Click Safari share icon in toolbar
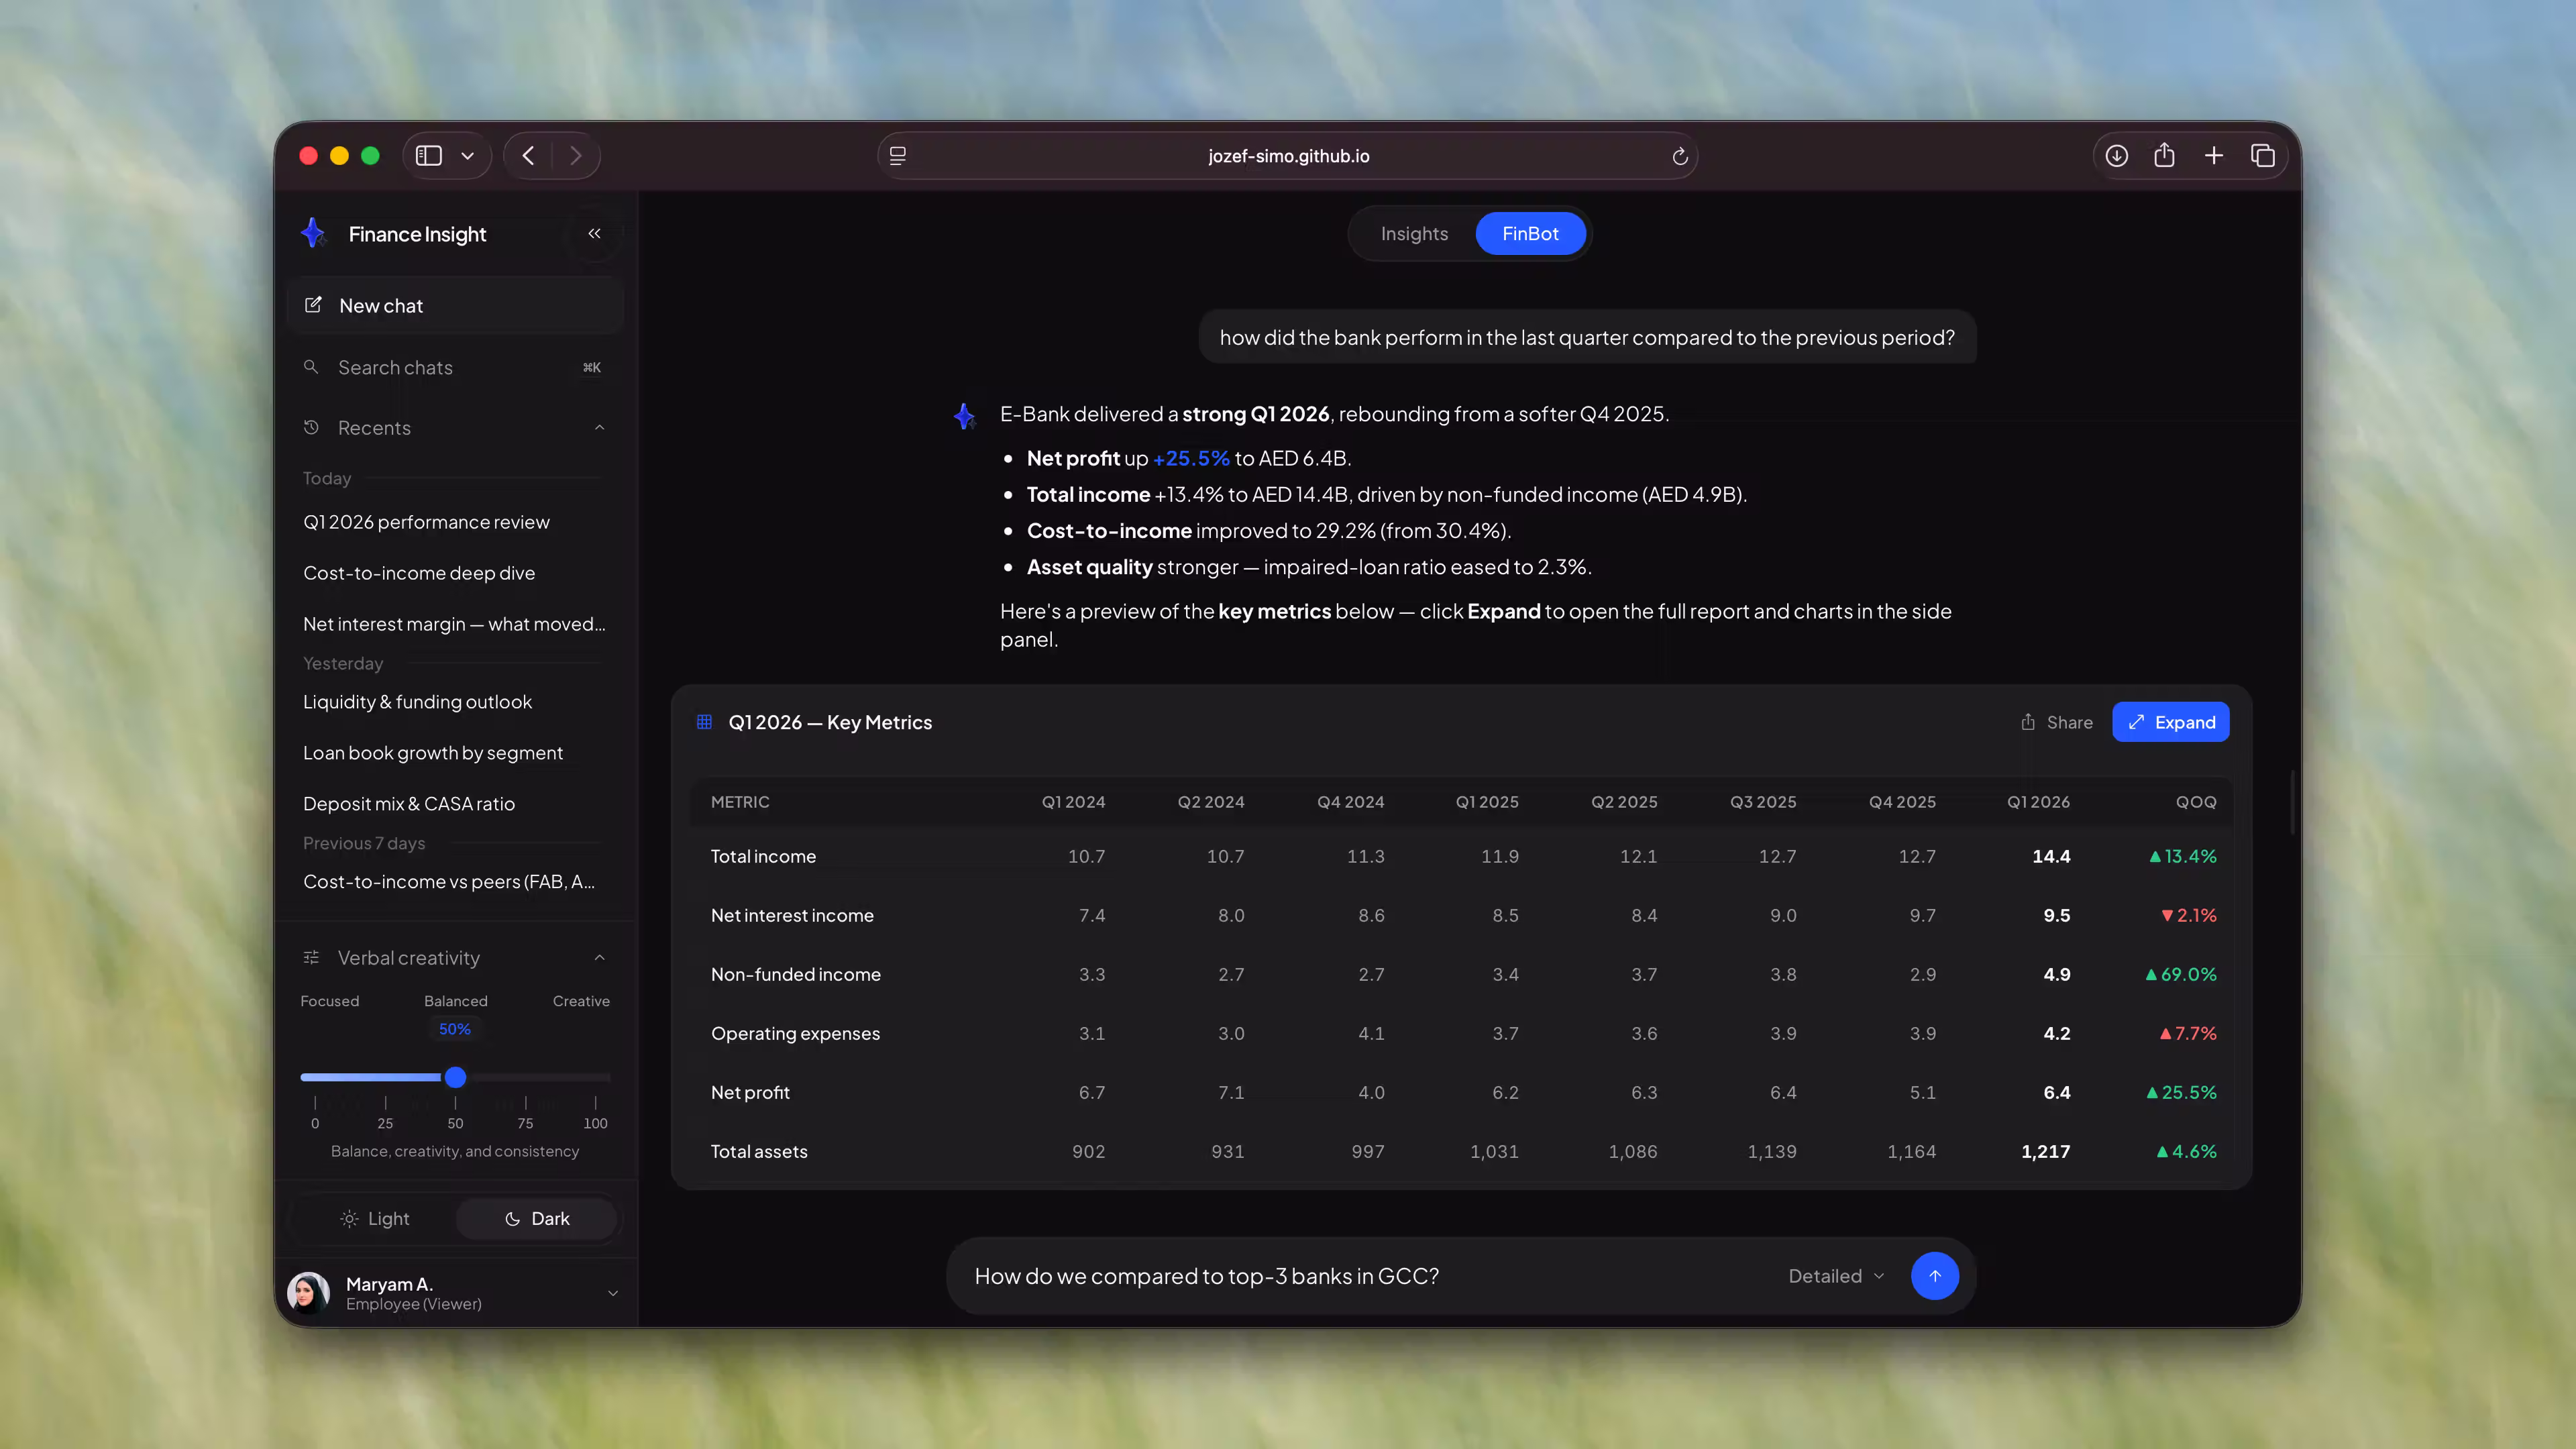The image size is (2576, 1449). (2164, 155)
